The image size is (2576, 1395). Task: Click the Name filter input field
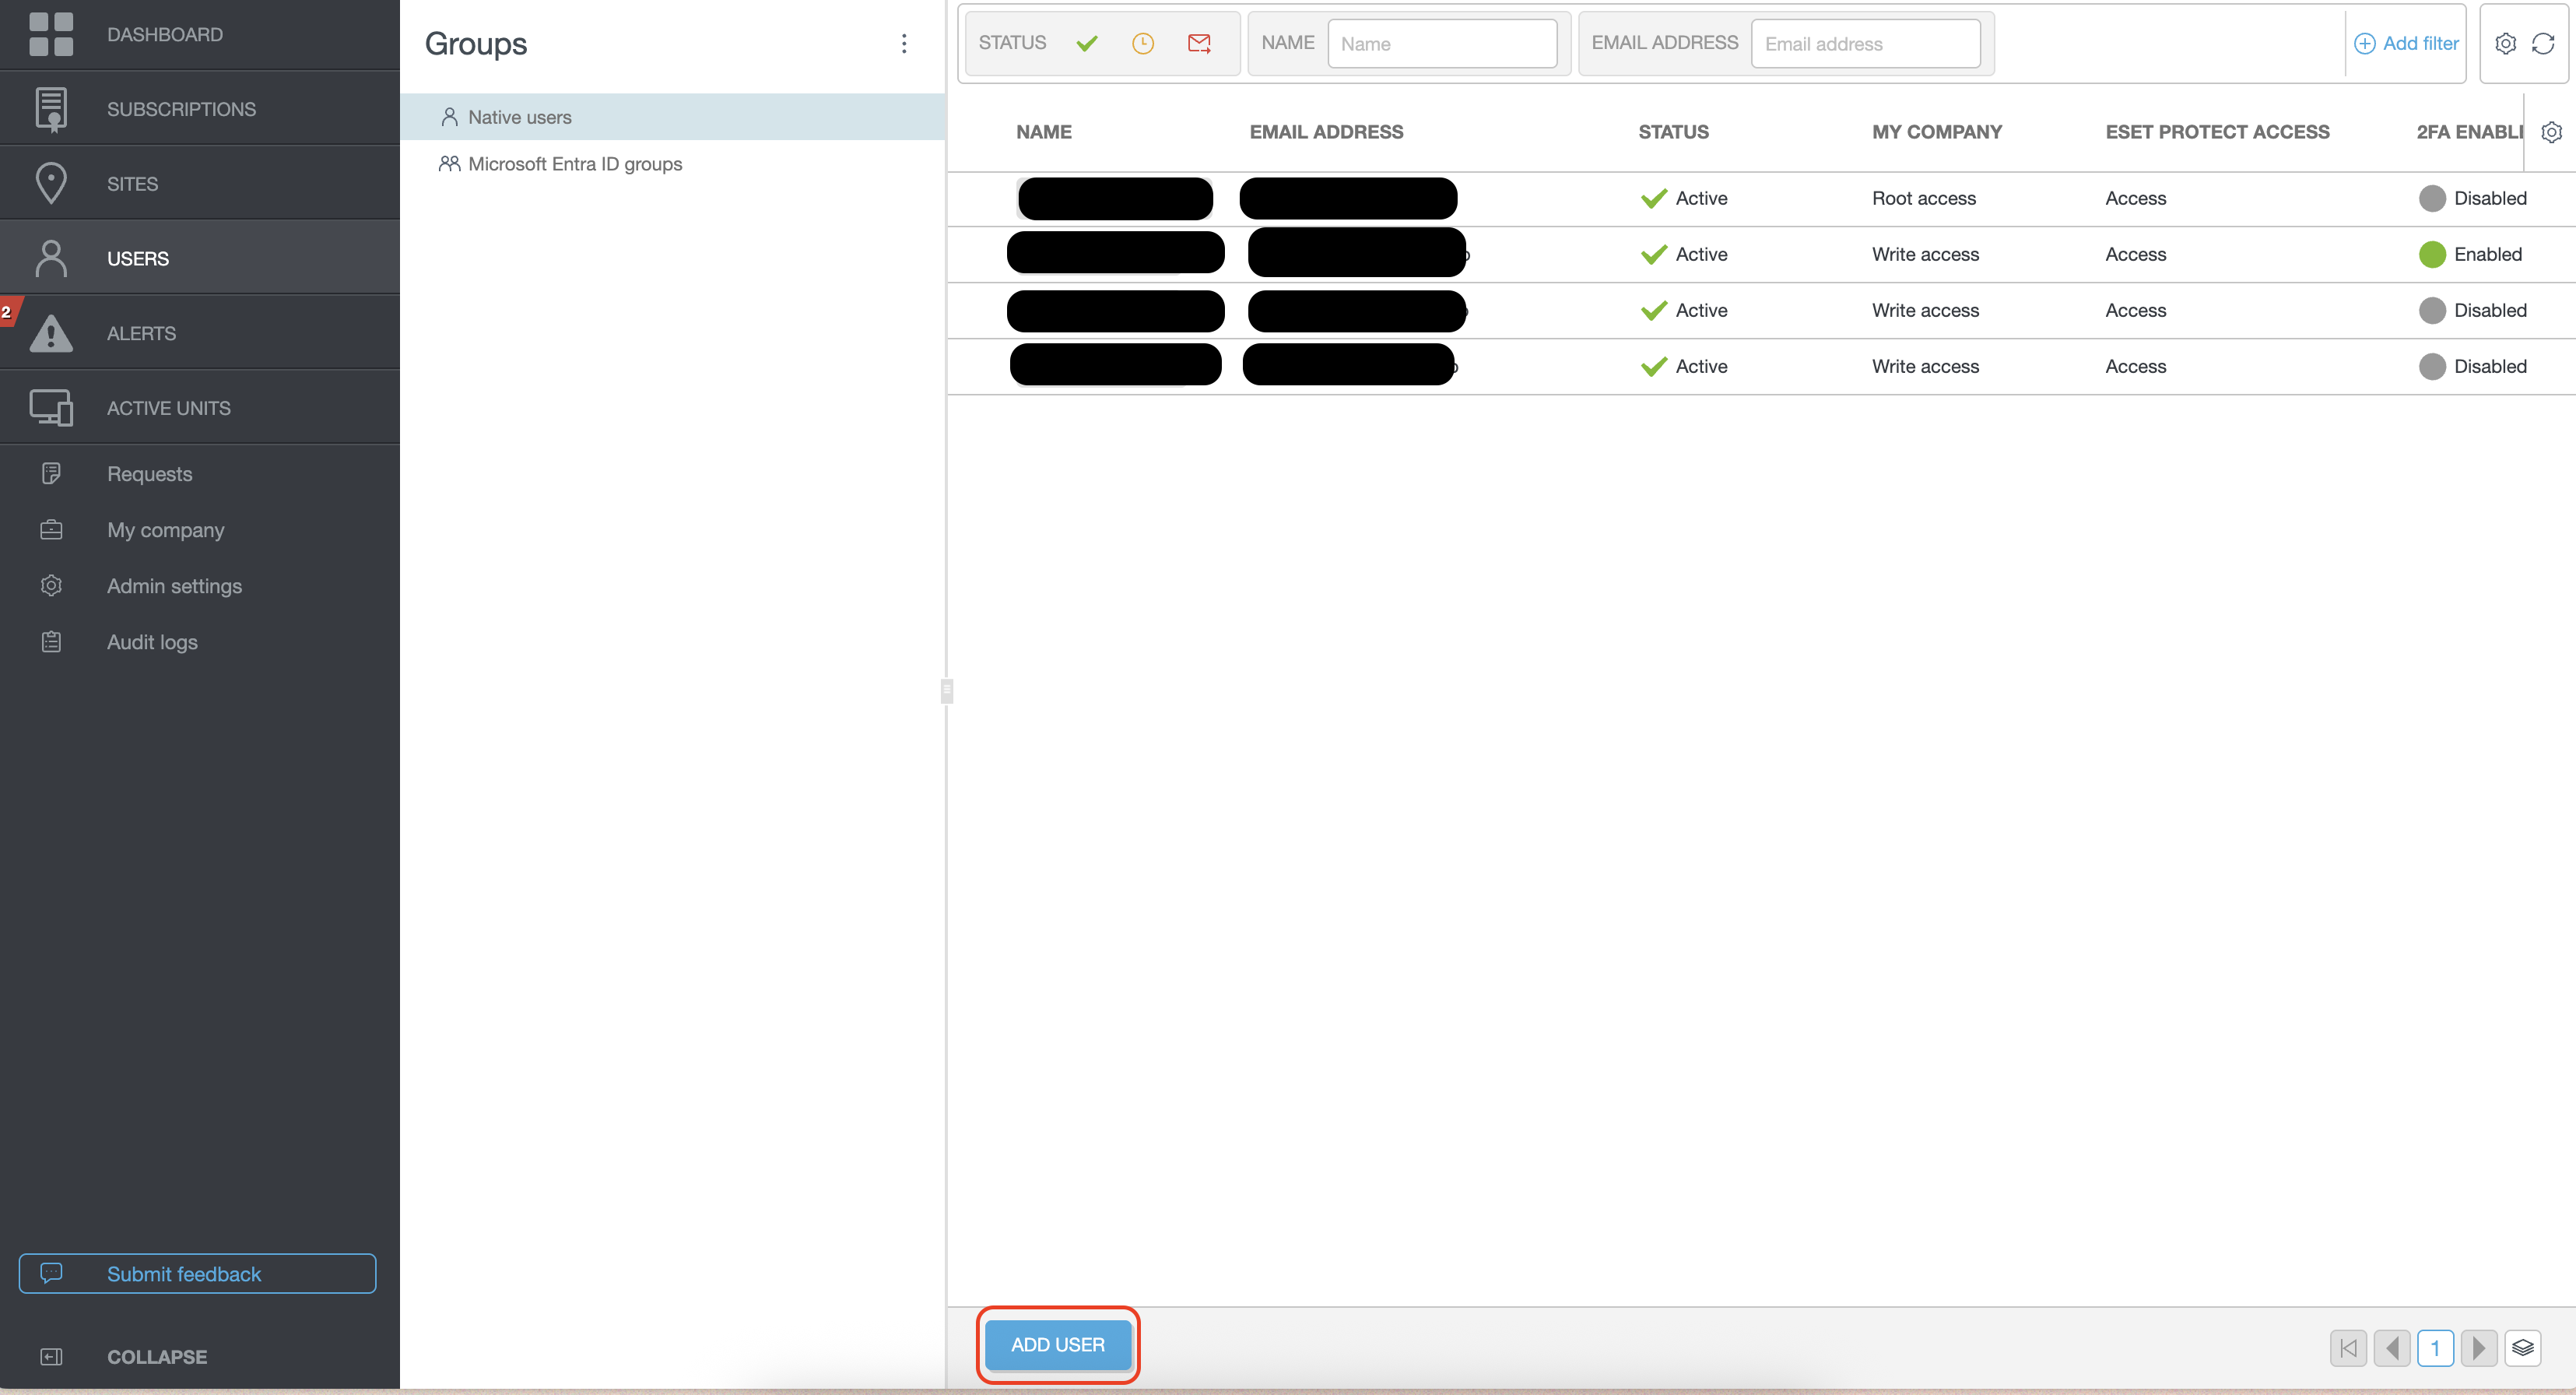1442,43
